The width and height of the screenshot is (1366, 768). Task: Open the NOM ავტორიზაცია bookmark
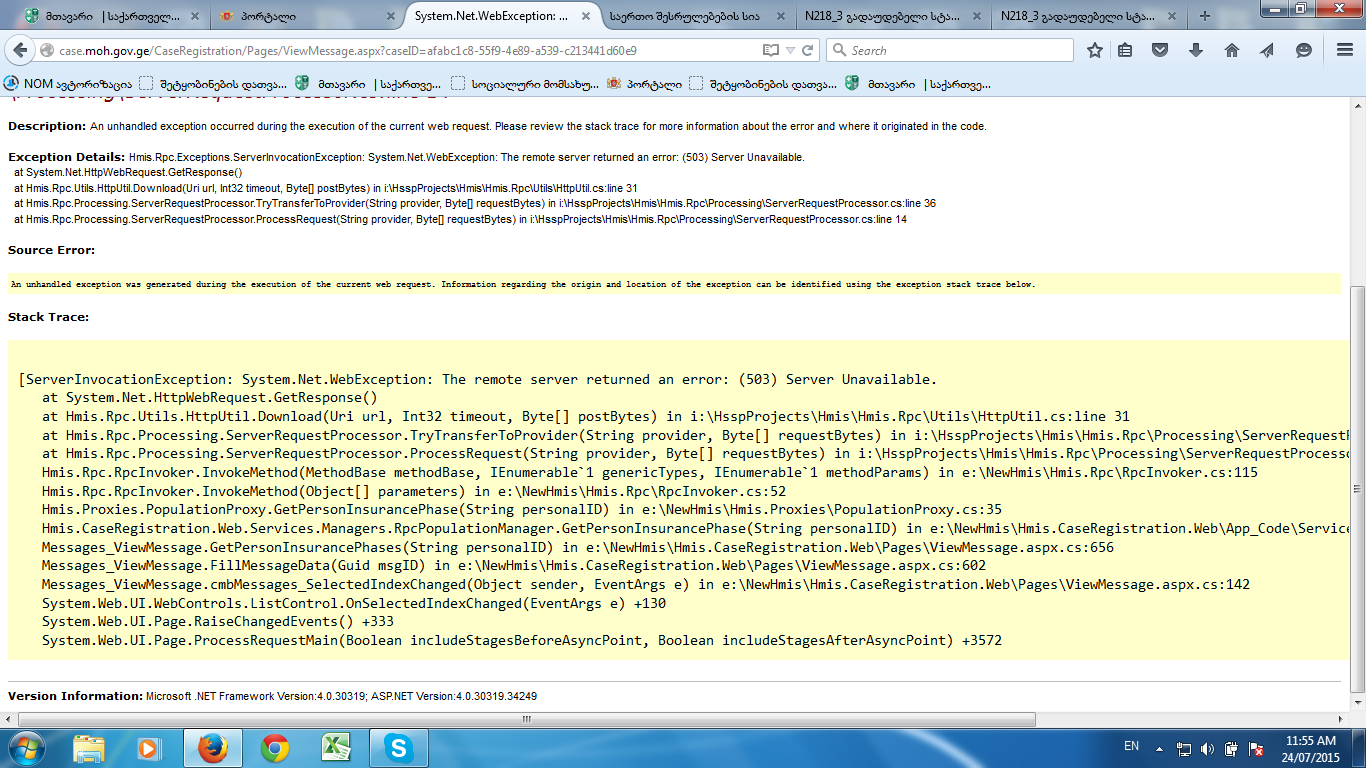68,84
